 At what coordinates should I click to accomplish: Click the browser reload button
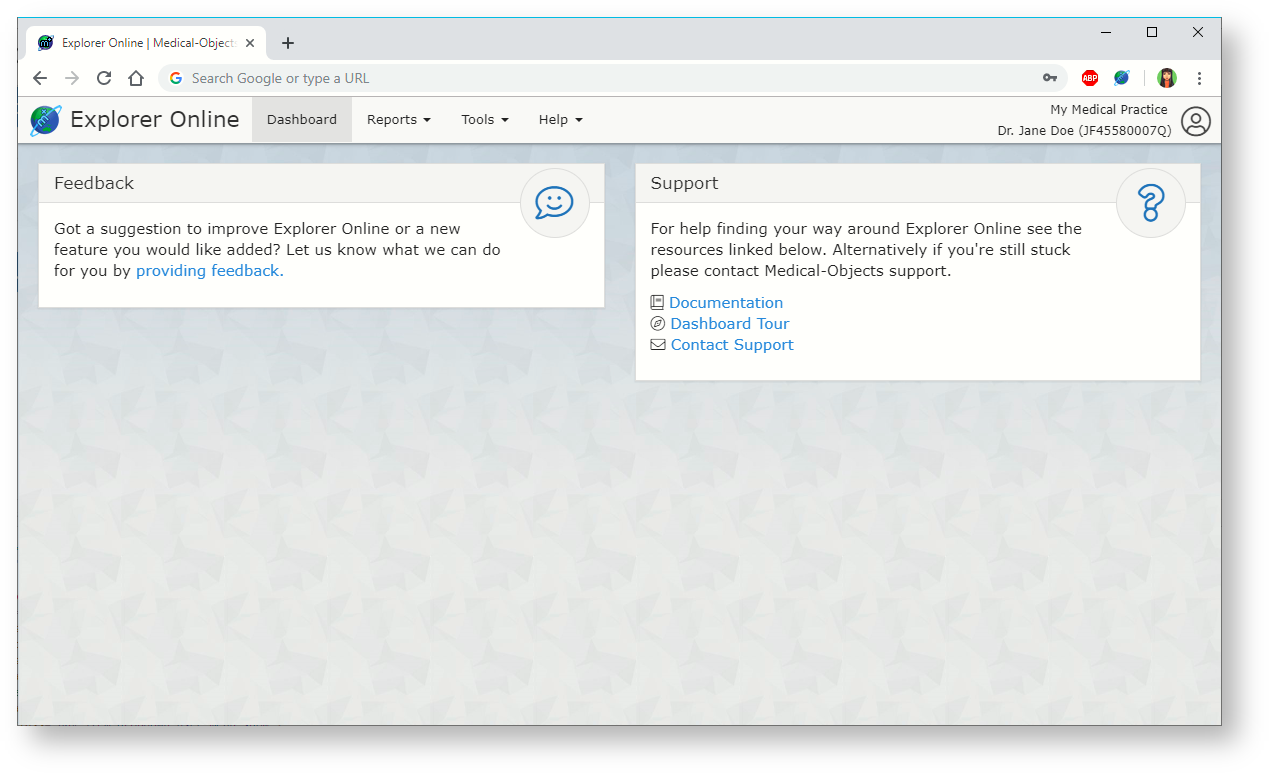(x=104, y=78)
